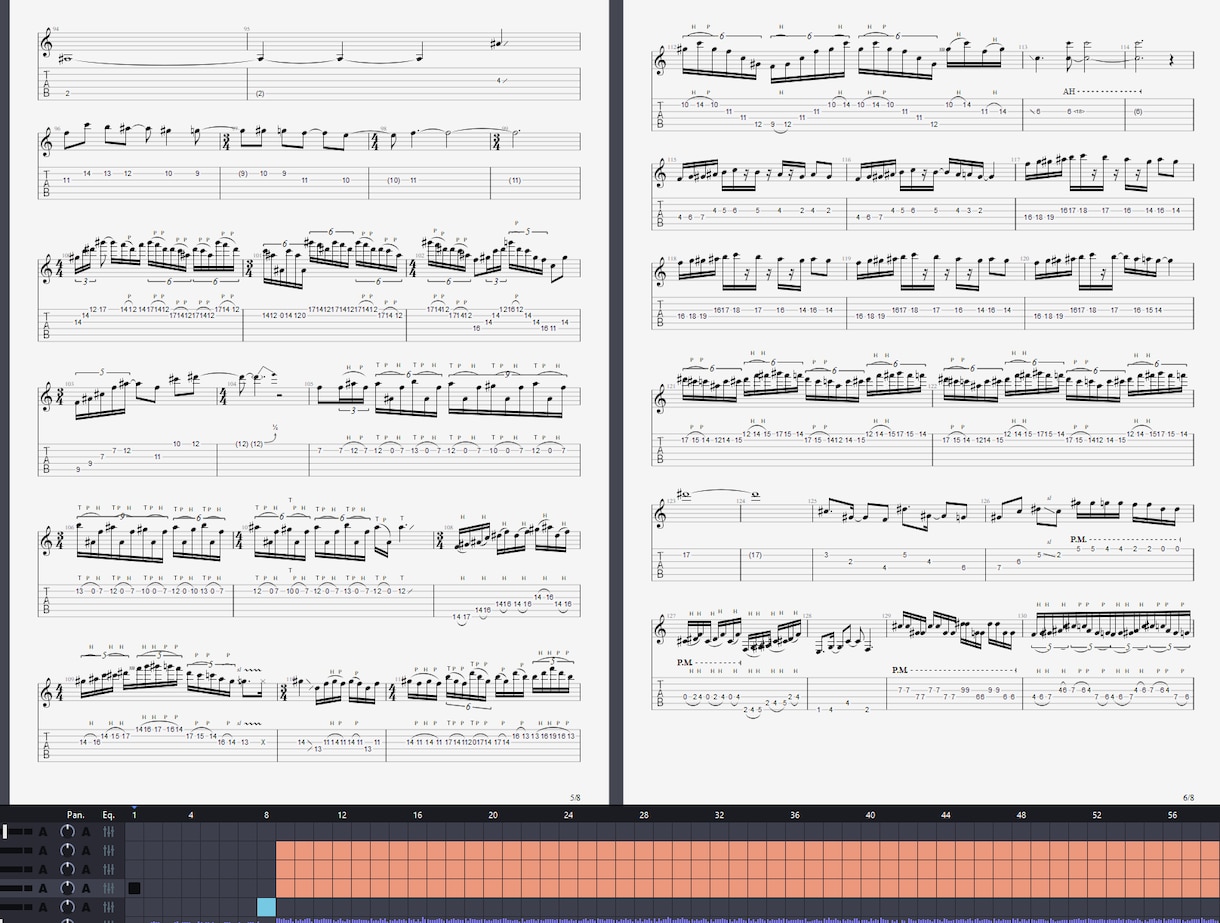Click the first track's volume slider handle

pos(5,832)
